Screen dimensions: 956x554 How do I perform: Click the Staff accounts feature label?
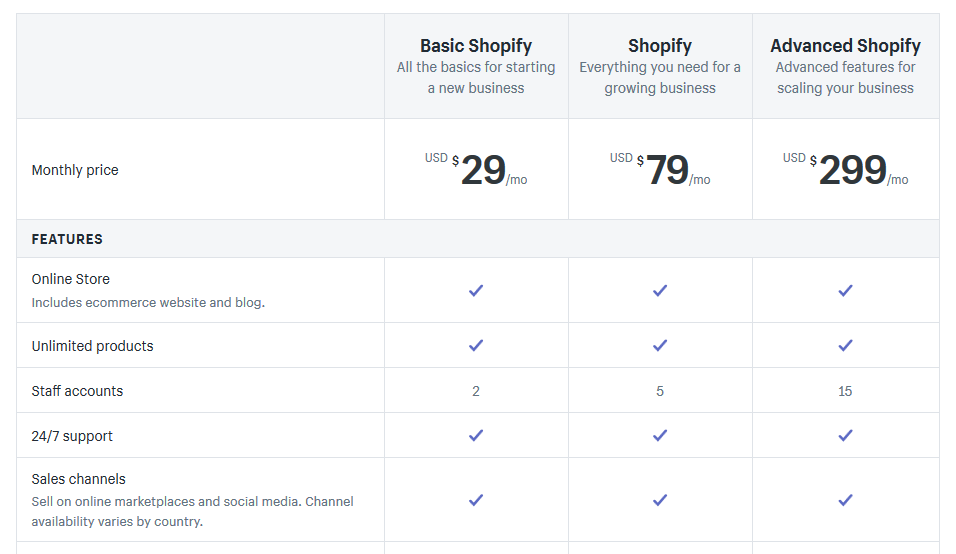click(x=77, y=391)
